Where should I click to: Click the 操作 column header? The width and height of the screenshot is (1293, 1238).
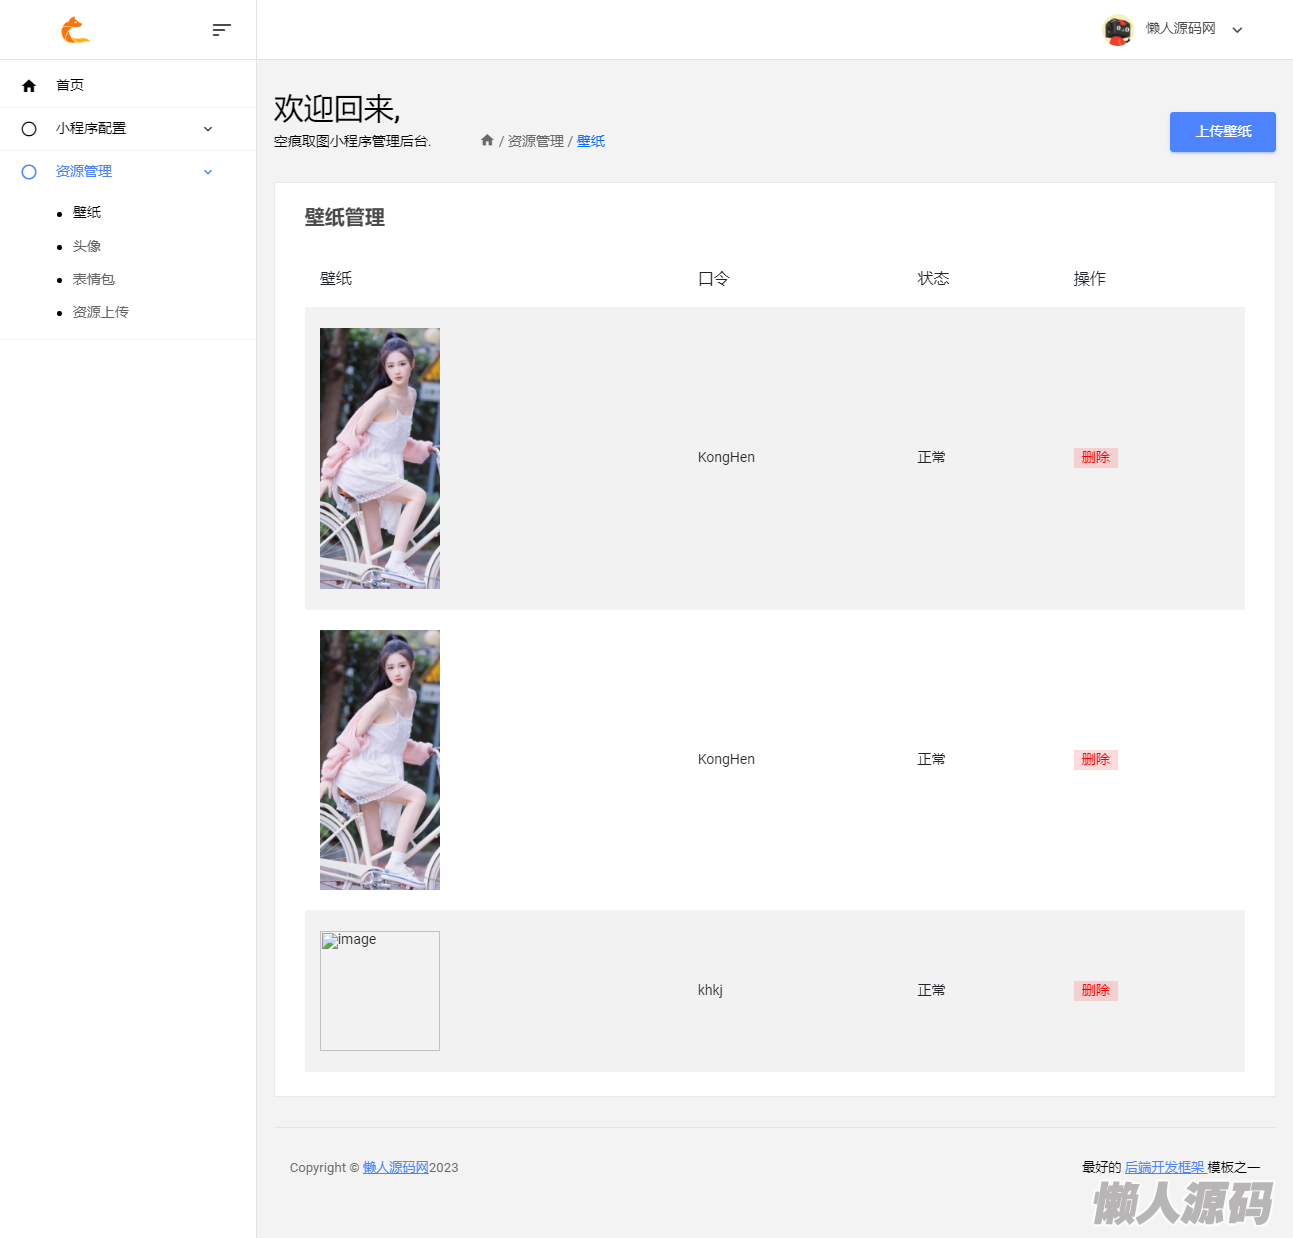1090,279
